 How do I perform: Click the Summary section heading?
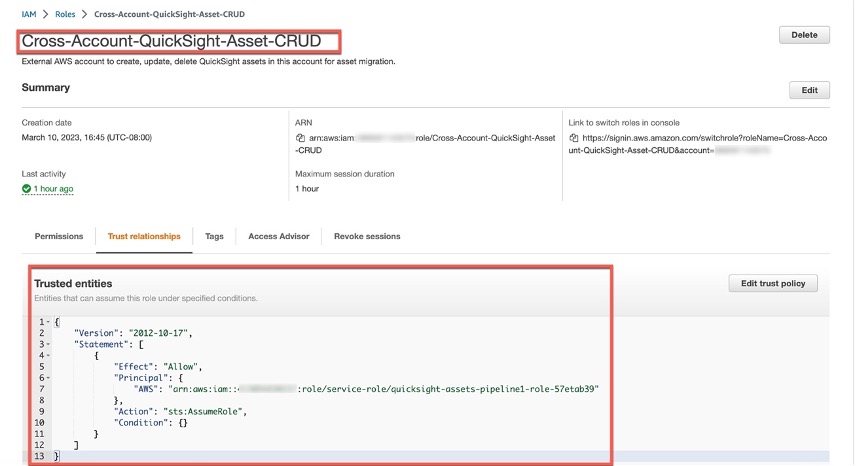coord(46,88)
